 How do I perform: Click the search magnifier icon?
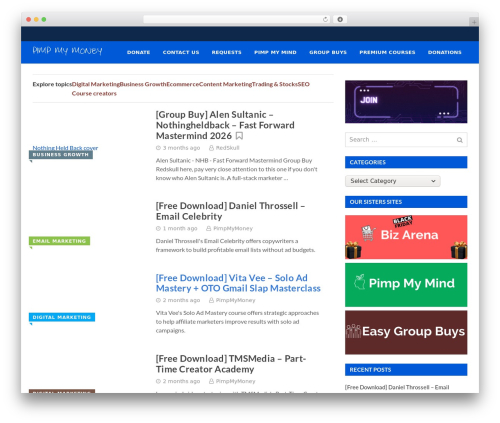460,140
